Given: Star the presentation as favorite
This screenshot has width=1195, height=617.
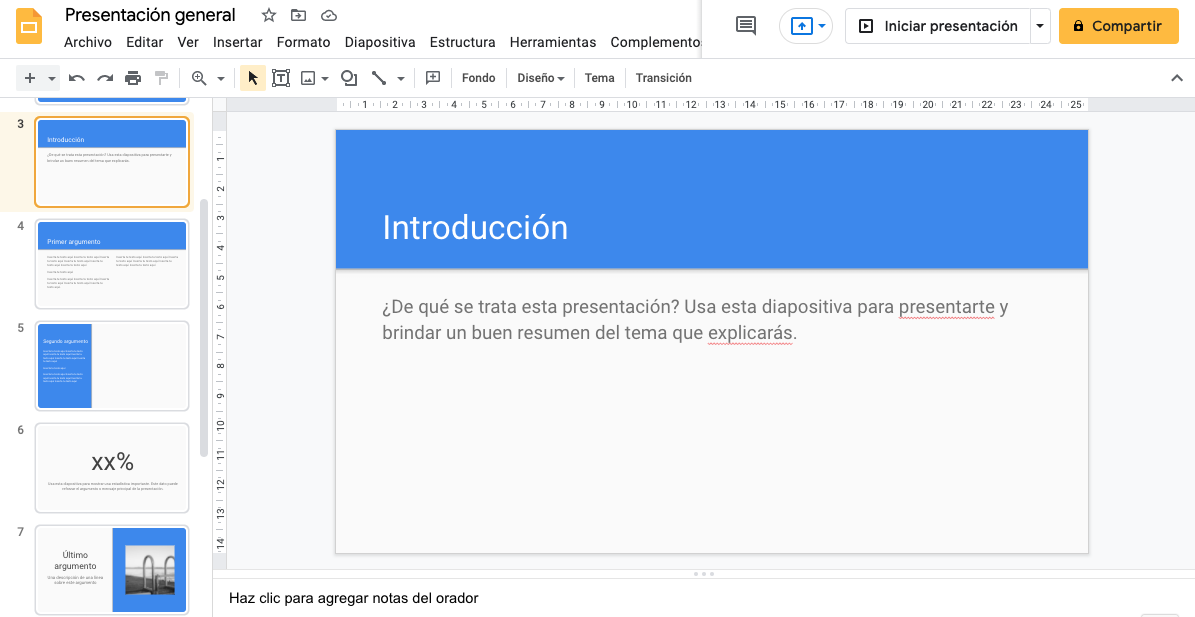Looking at the screenshot, I should (x=267, y=15).
